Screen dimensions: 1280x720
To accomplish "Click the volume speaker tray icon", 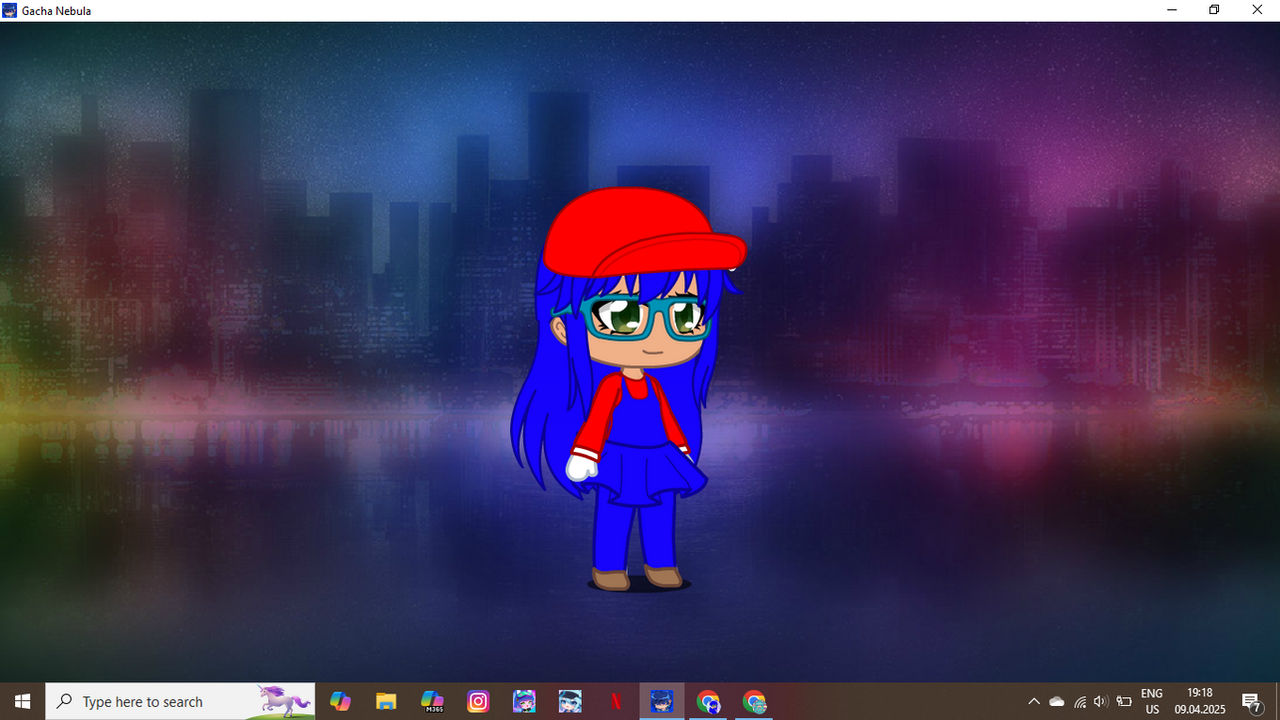I will pos(1101,702).
